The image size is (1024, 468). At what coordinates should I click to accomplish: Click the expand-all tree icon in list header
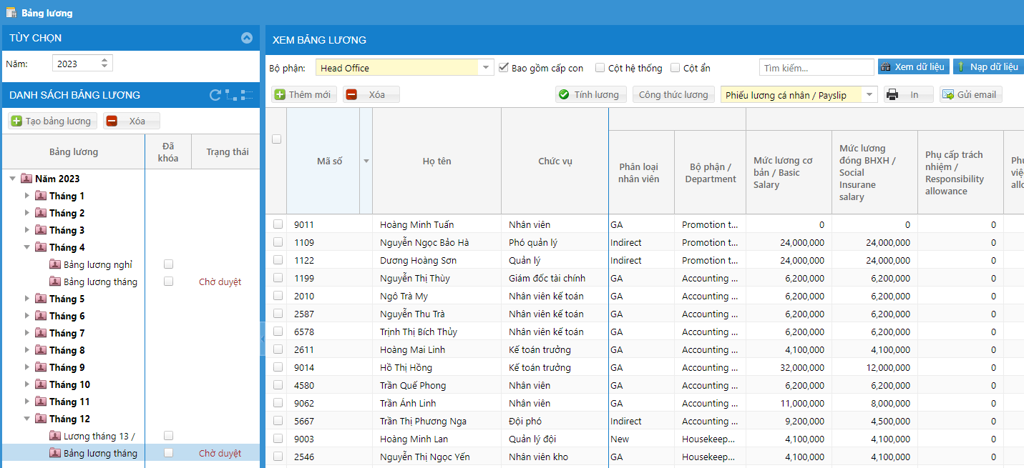(231, 95)
